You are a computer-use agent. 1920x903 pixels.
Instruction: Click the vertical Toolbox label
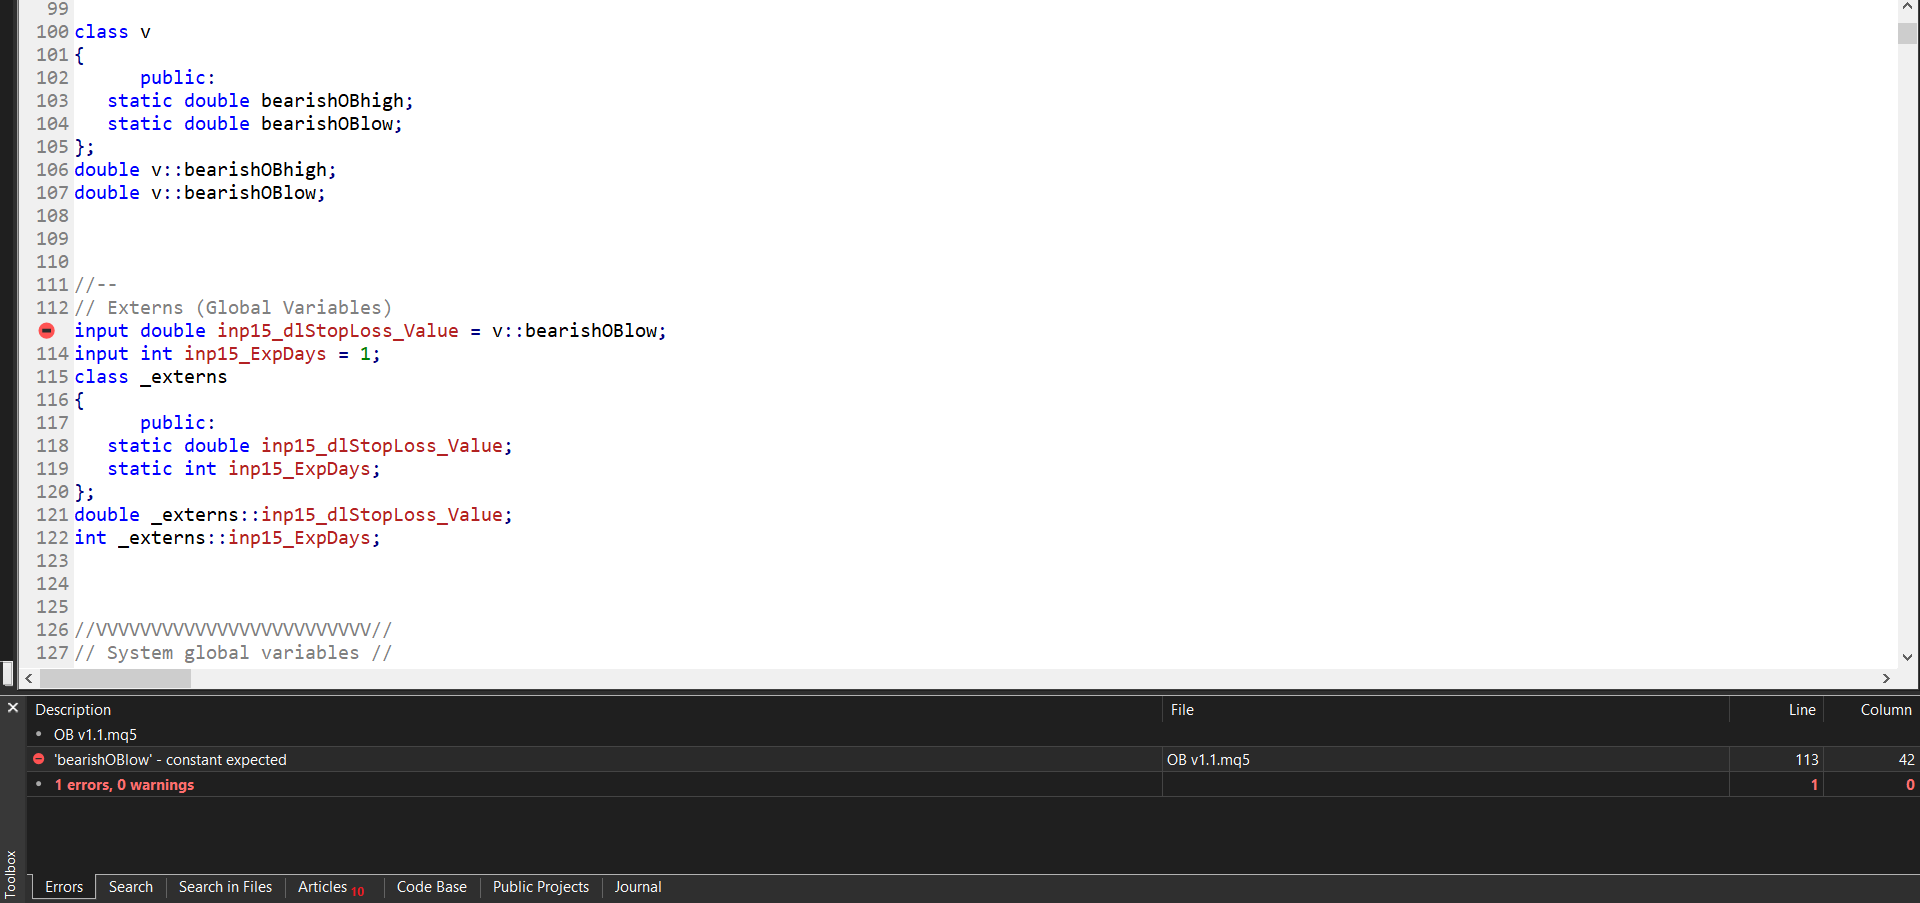[x=11, y=873]
